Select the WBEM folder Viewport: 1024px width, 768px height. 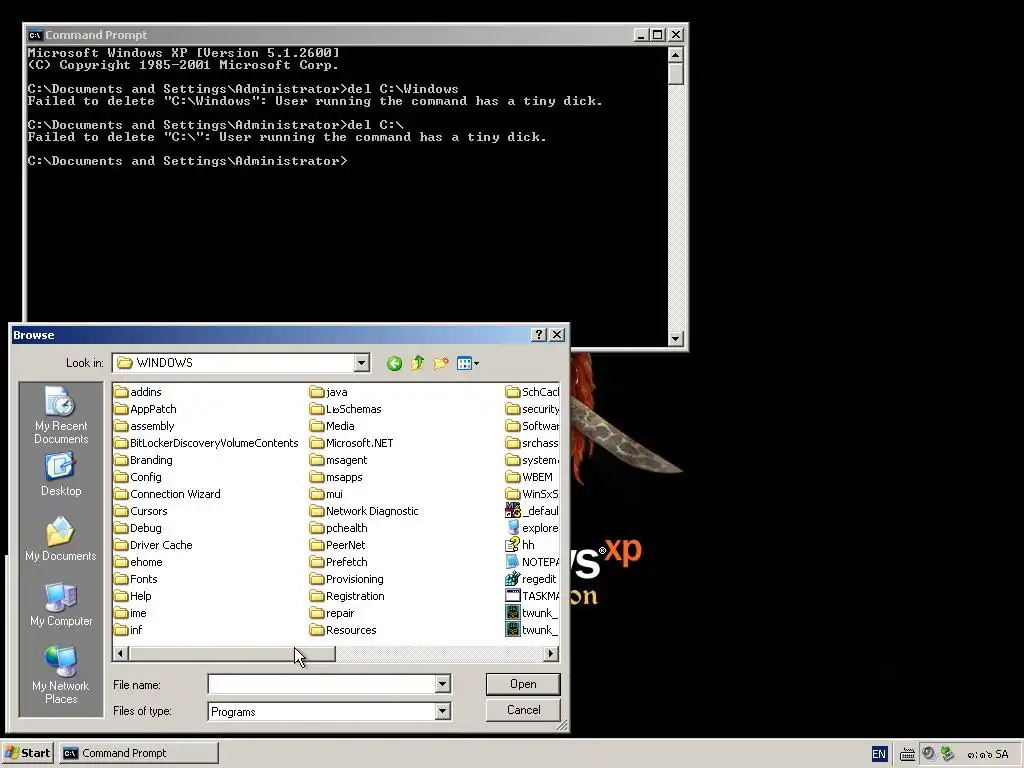530,477
